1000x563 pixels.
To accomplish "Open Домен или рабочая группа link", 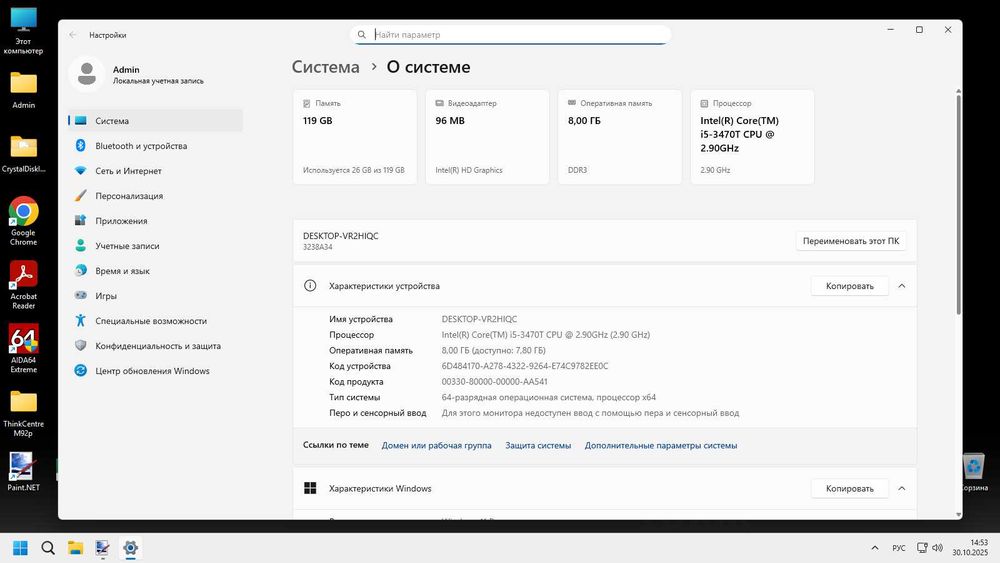I will coord(436,446).
